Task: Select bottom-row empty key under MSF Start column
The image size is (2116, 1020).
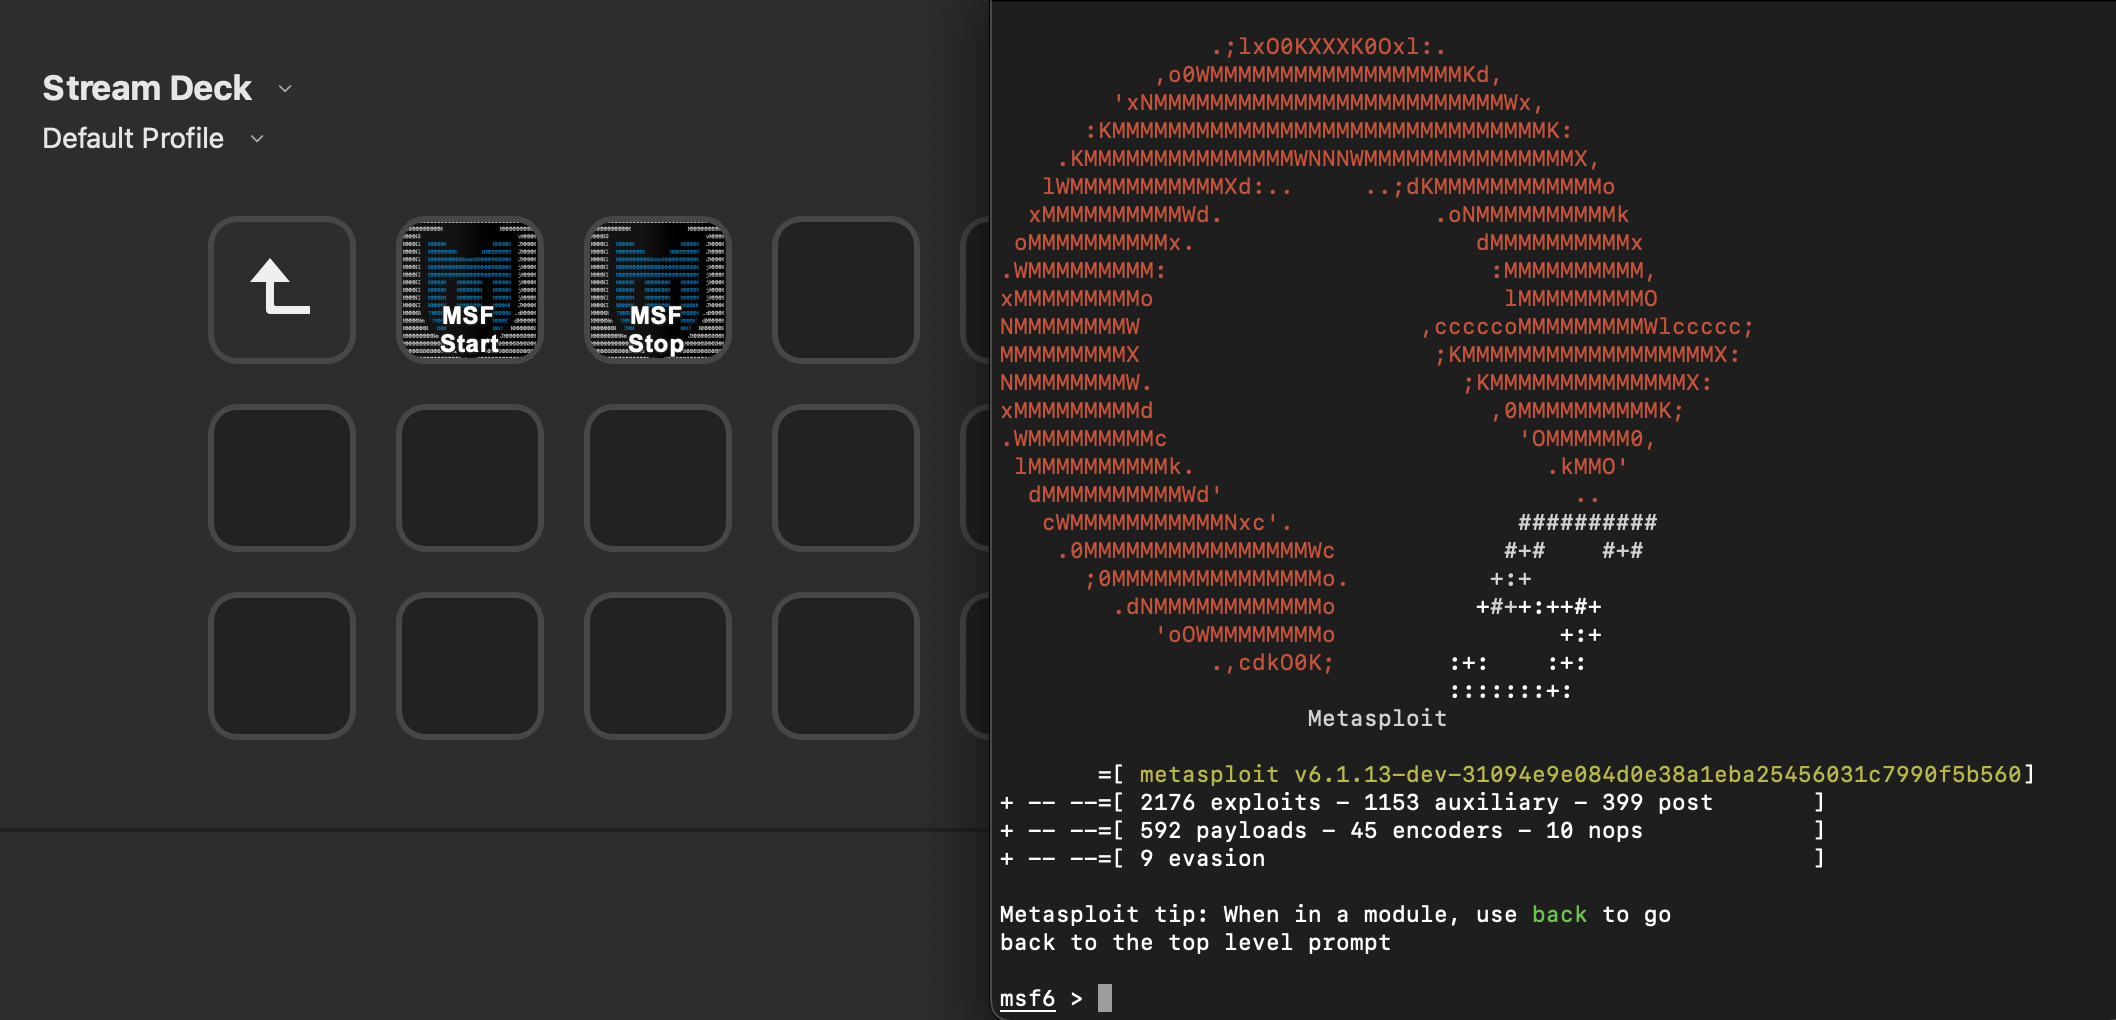Action: (469, 666)
